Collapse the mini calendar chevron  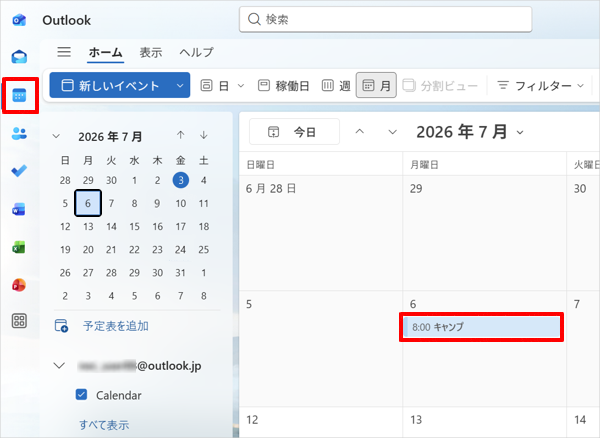[56, 136]
